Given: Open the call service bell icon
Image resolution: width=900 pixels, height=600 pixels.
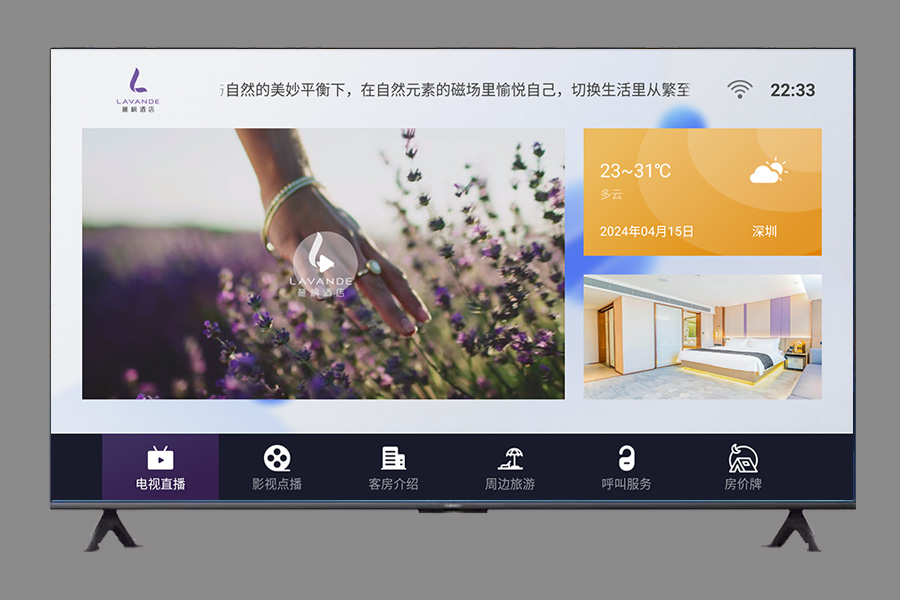Looking at the screenshot, I should pos(626,458).
